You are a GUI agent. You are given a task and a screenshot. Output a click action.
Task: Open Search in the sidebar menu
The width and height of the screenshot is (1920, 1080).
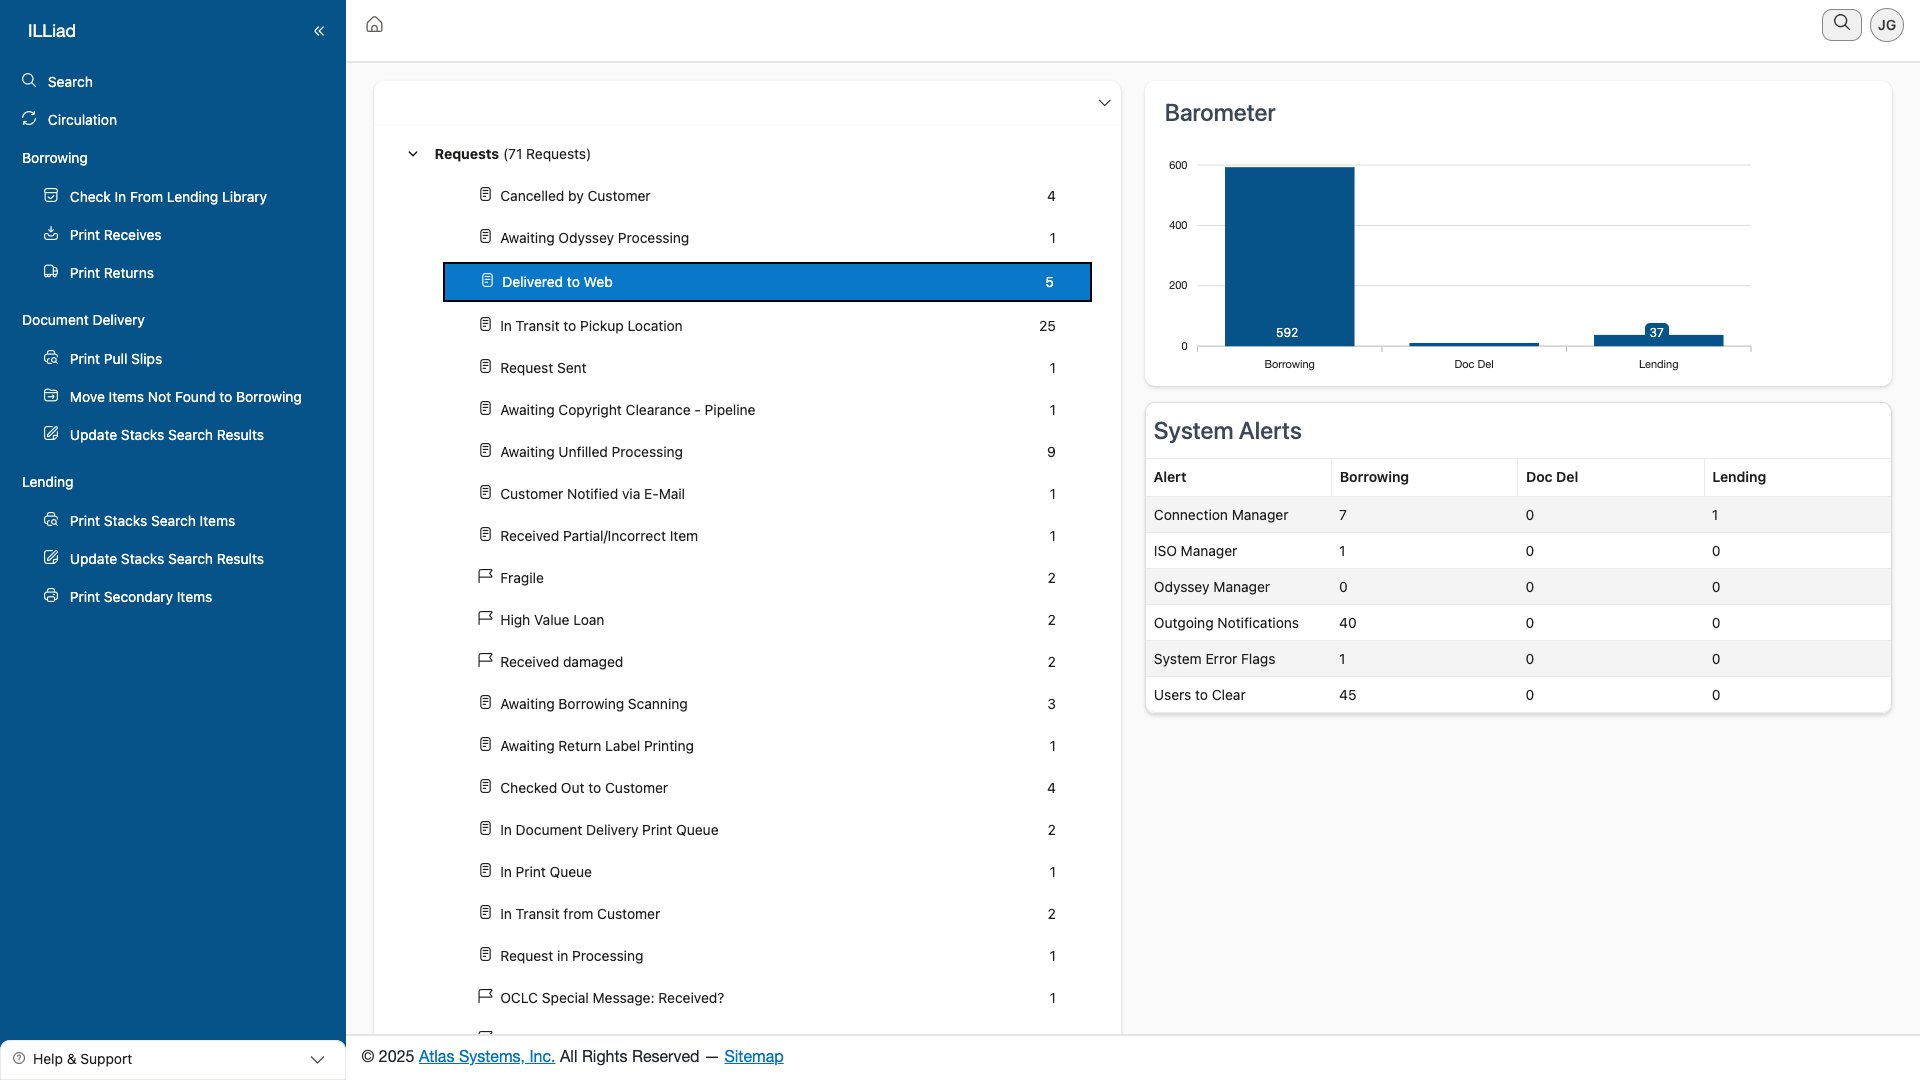pyautogui.click(x=70, y=82)
